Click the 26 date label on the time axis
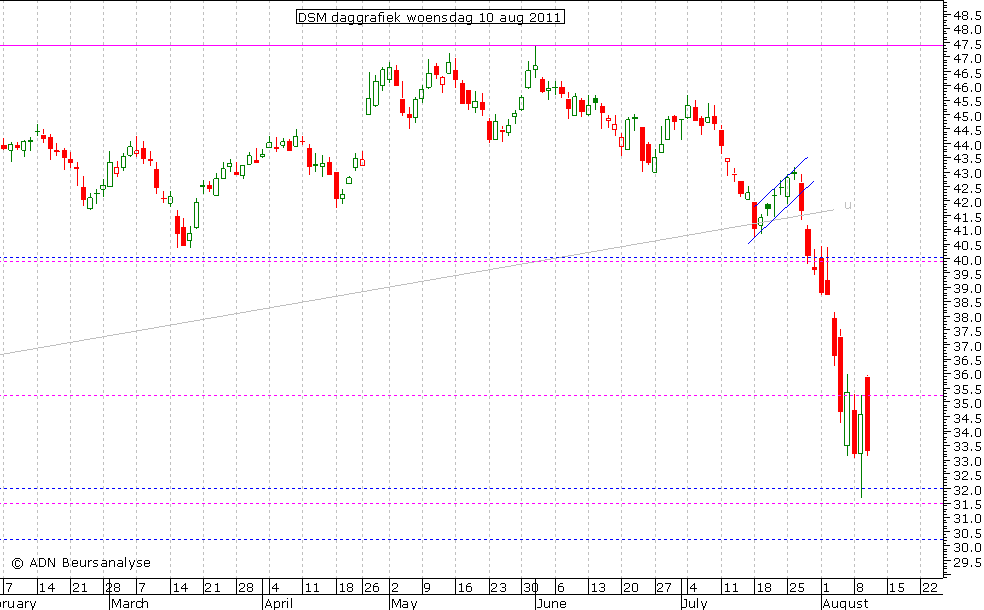The image size is (984, 610). (372, 588)
